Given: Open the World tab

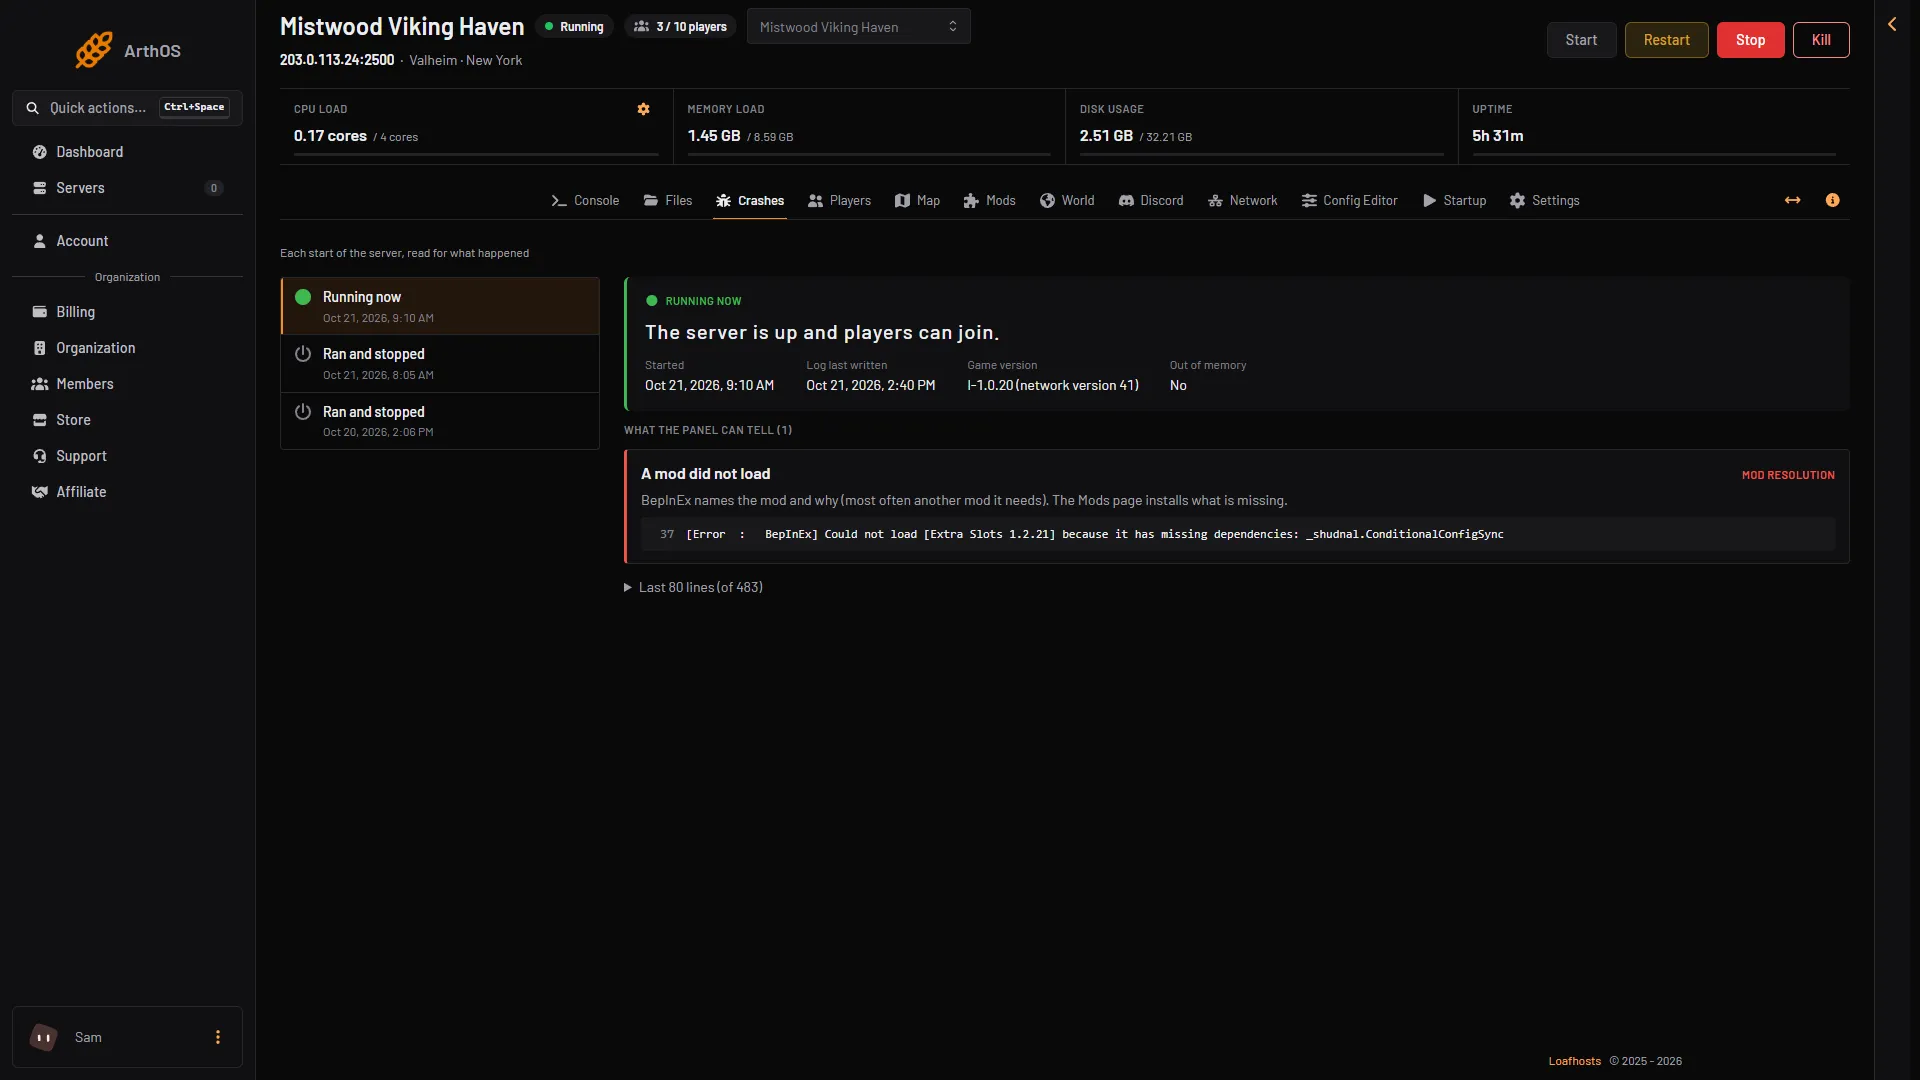Looking at the screenshot, I should [1067, 201].
